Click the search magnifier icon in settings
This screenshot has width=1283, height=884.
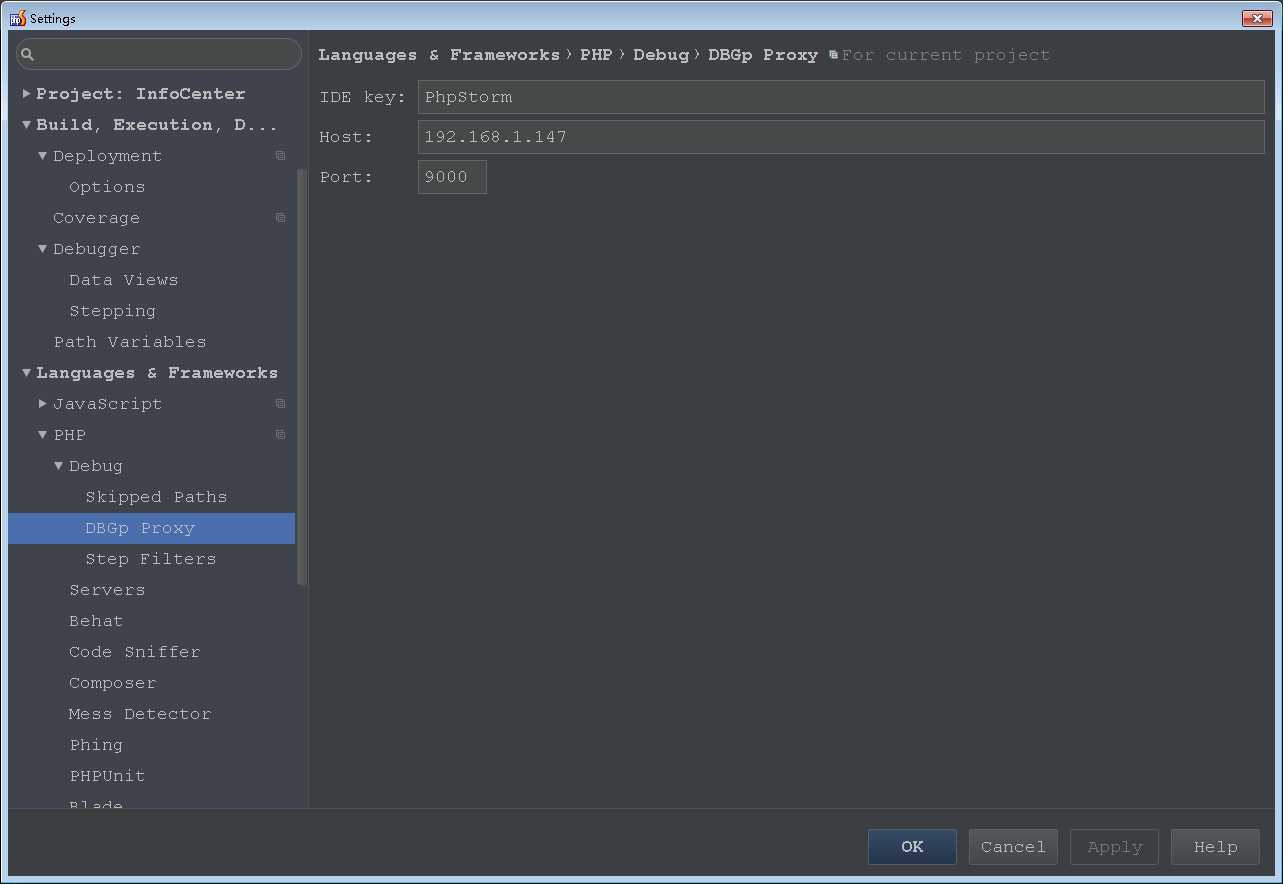28,54
